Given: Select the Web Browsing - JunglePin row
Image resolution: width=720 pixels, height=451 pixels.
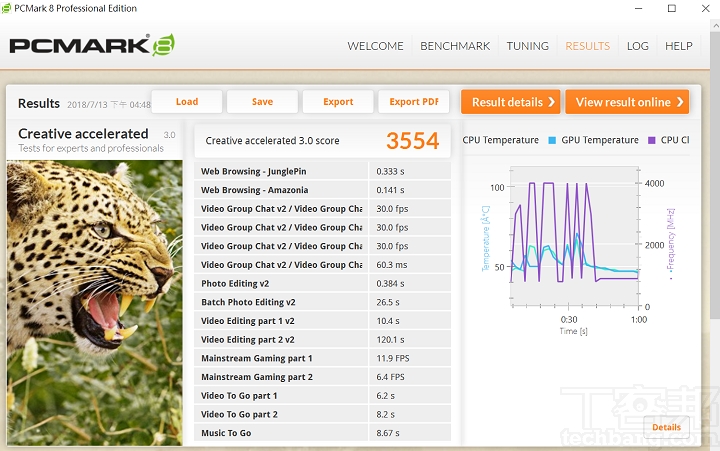Looking at the screenshot, I should pos(322,171).
